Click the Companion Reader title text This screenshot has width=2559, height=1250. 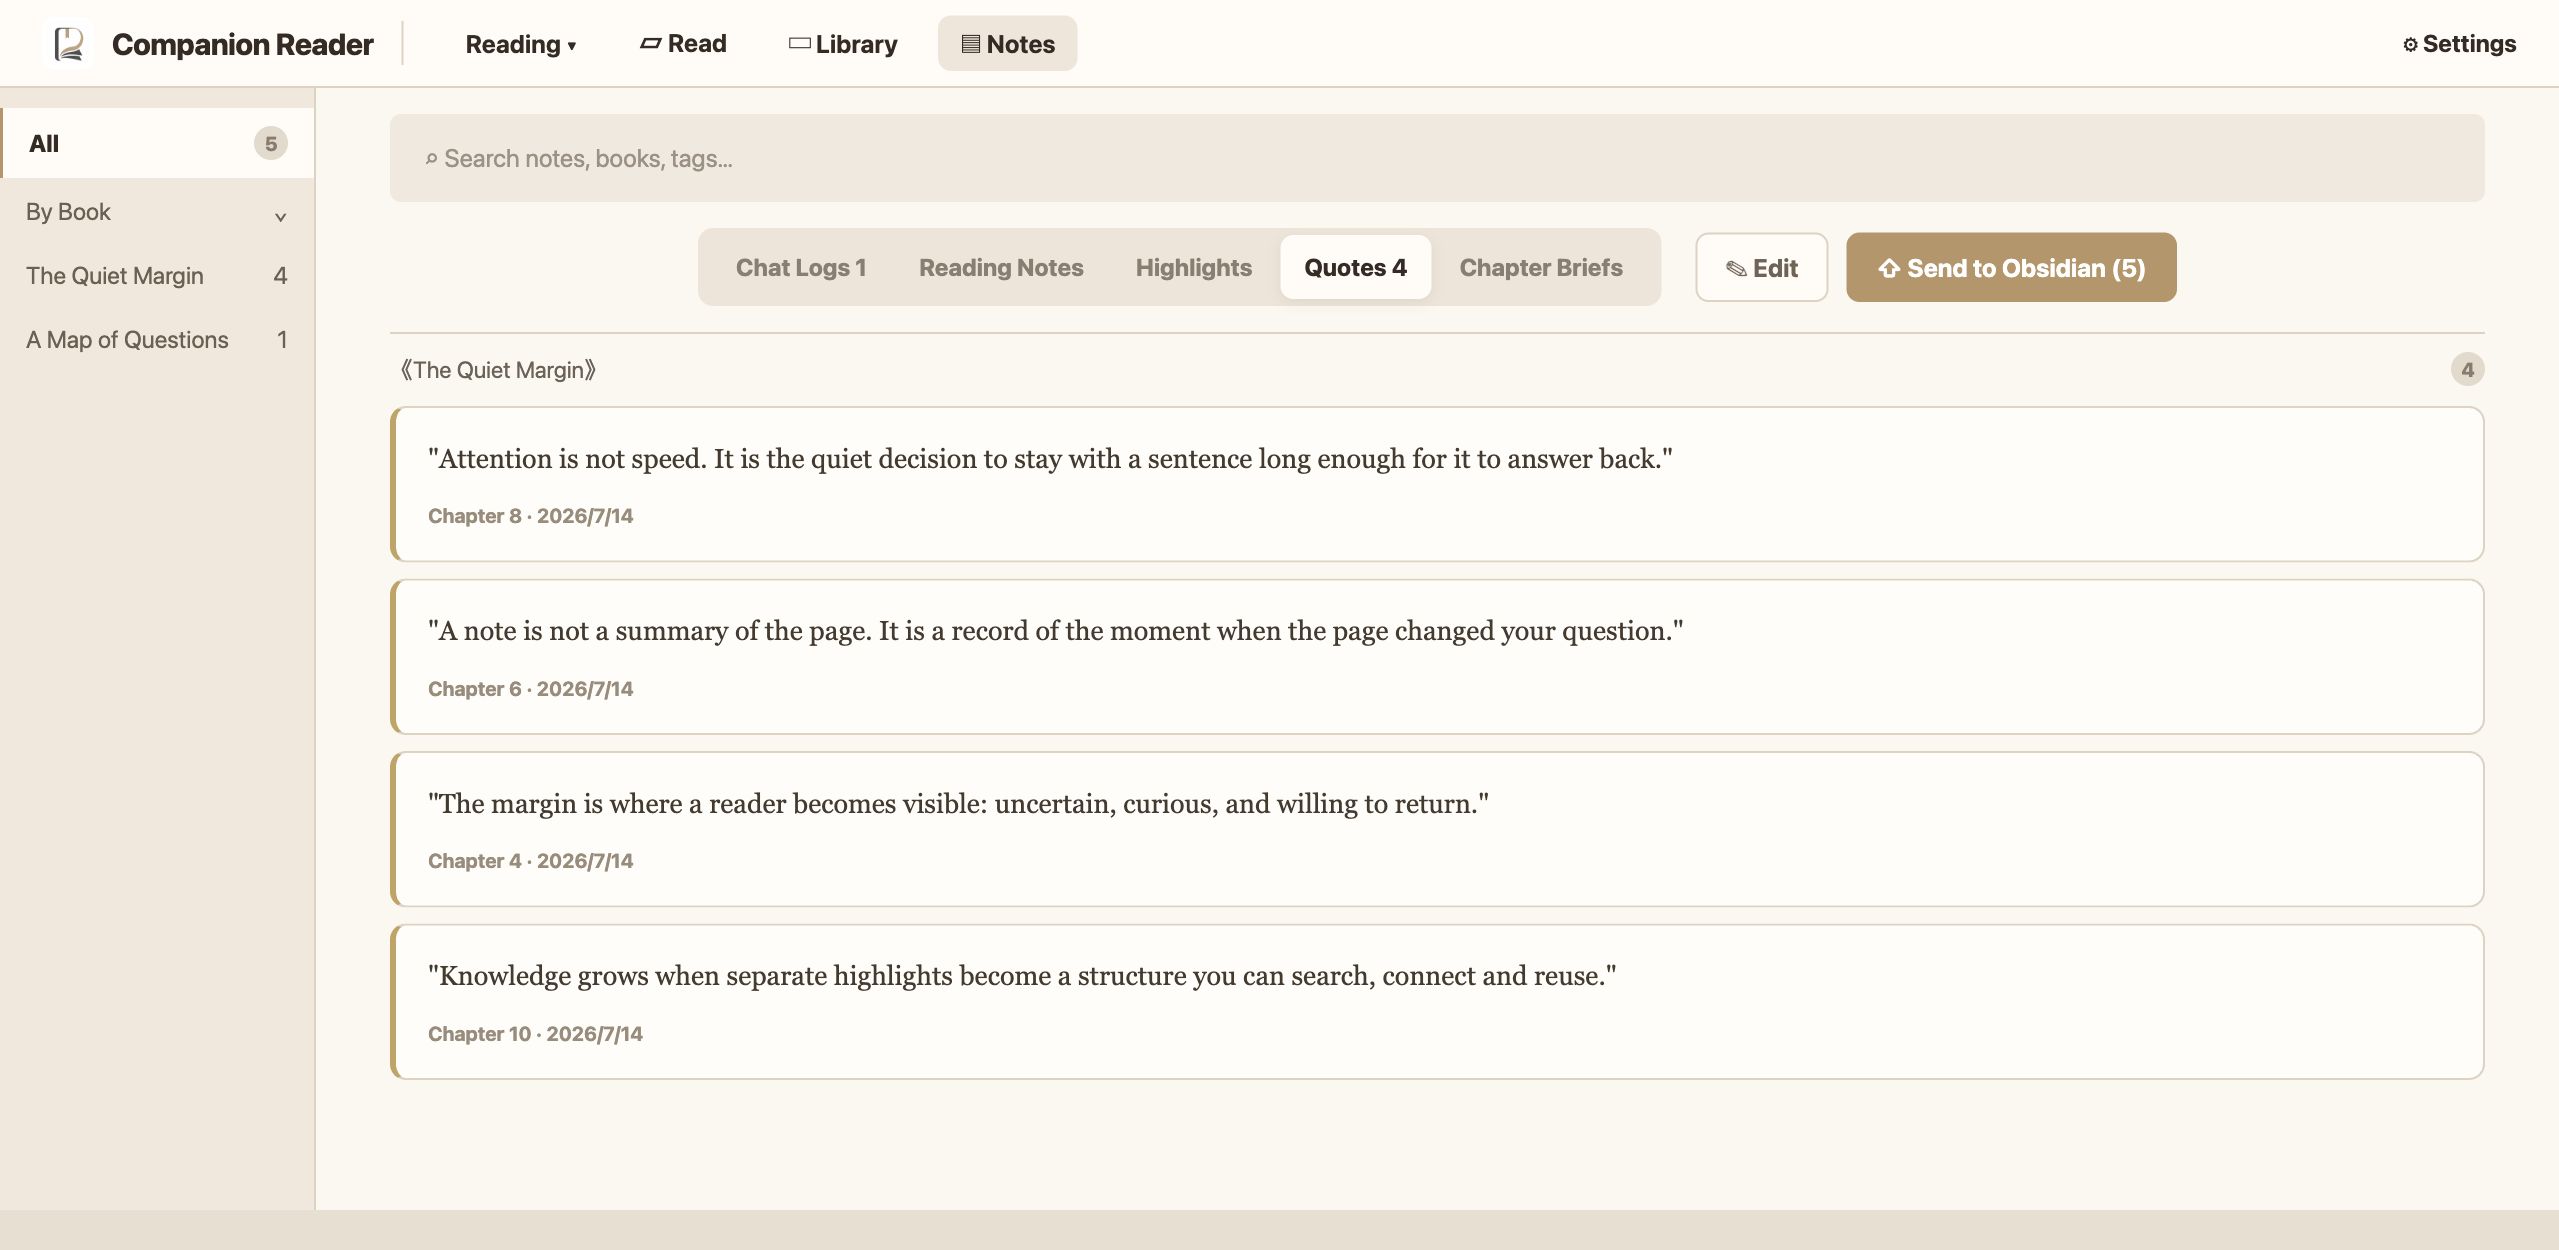[x=242, y=44]
